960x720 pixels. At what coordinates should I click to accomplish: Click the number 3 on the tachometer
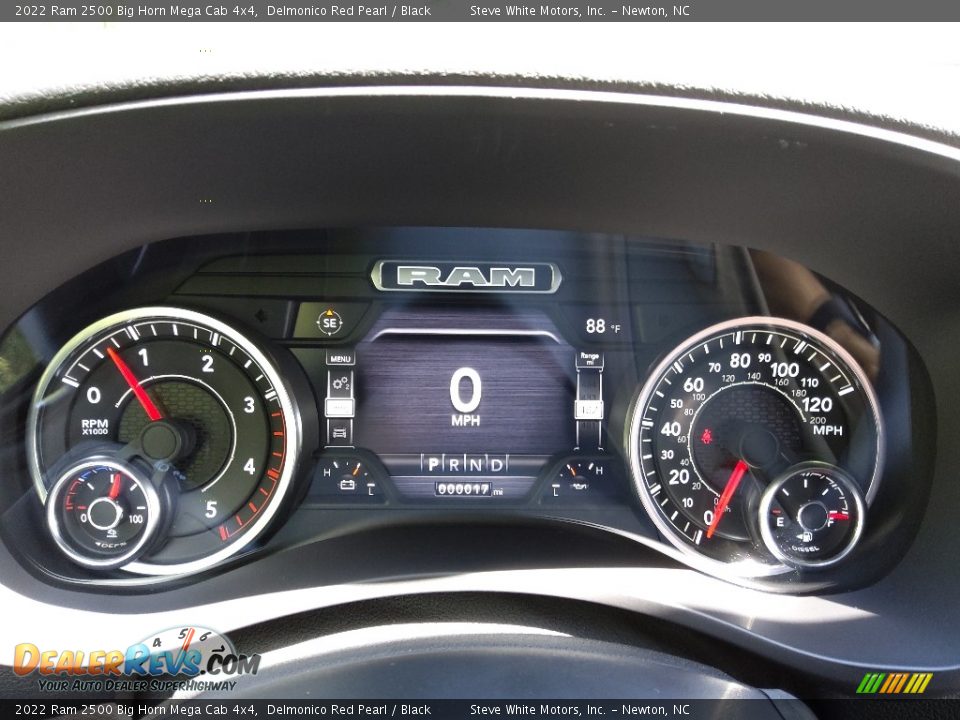[x=249, y=405]
